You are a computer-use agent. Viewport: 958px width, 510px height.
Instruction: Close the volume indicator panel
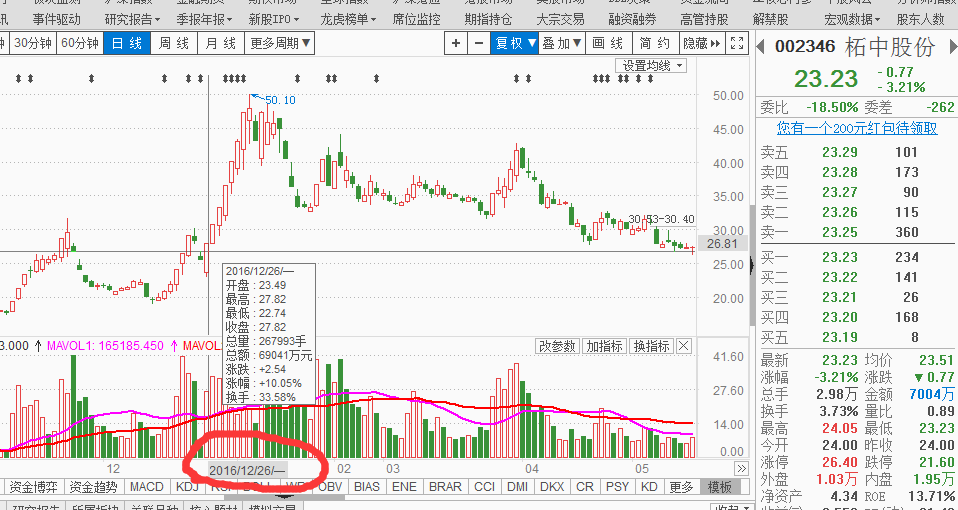click(684, 346)
